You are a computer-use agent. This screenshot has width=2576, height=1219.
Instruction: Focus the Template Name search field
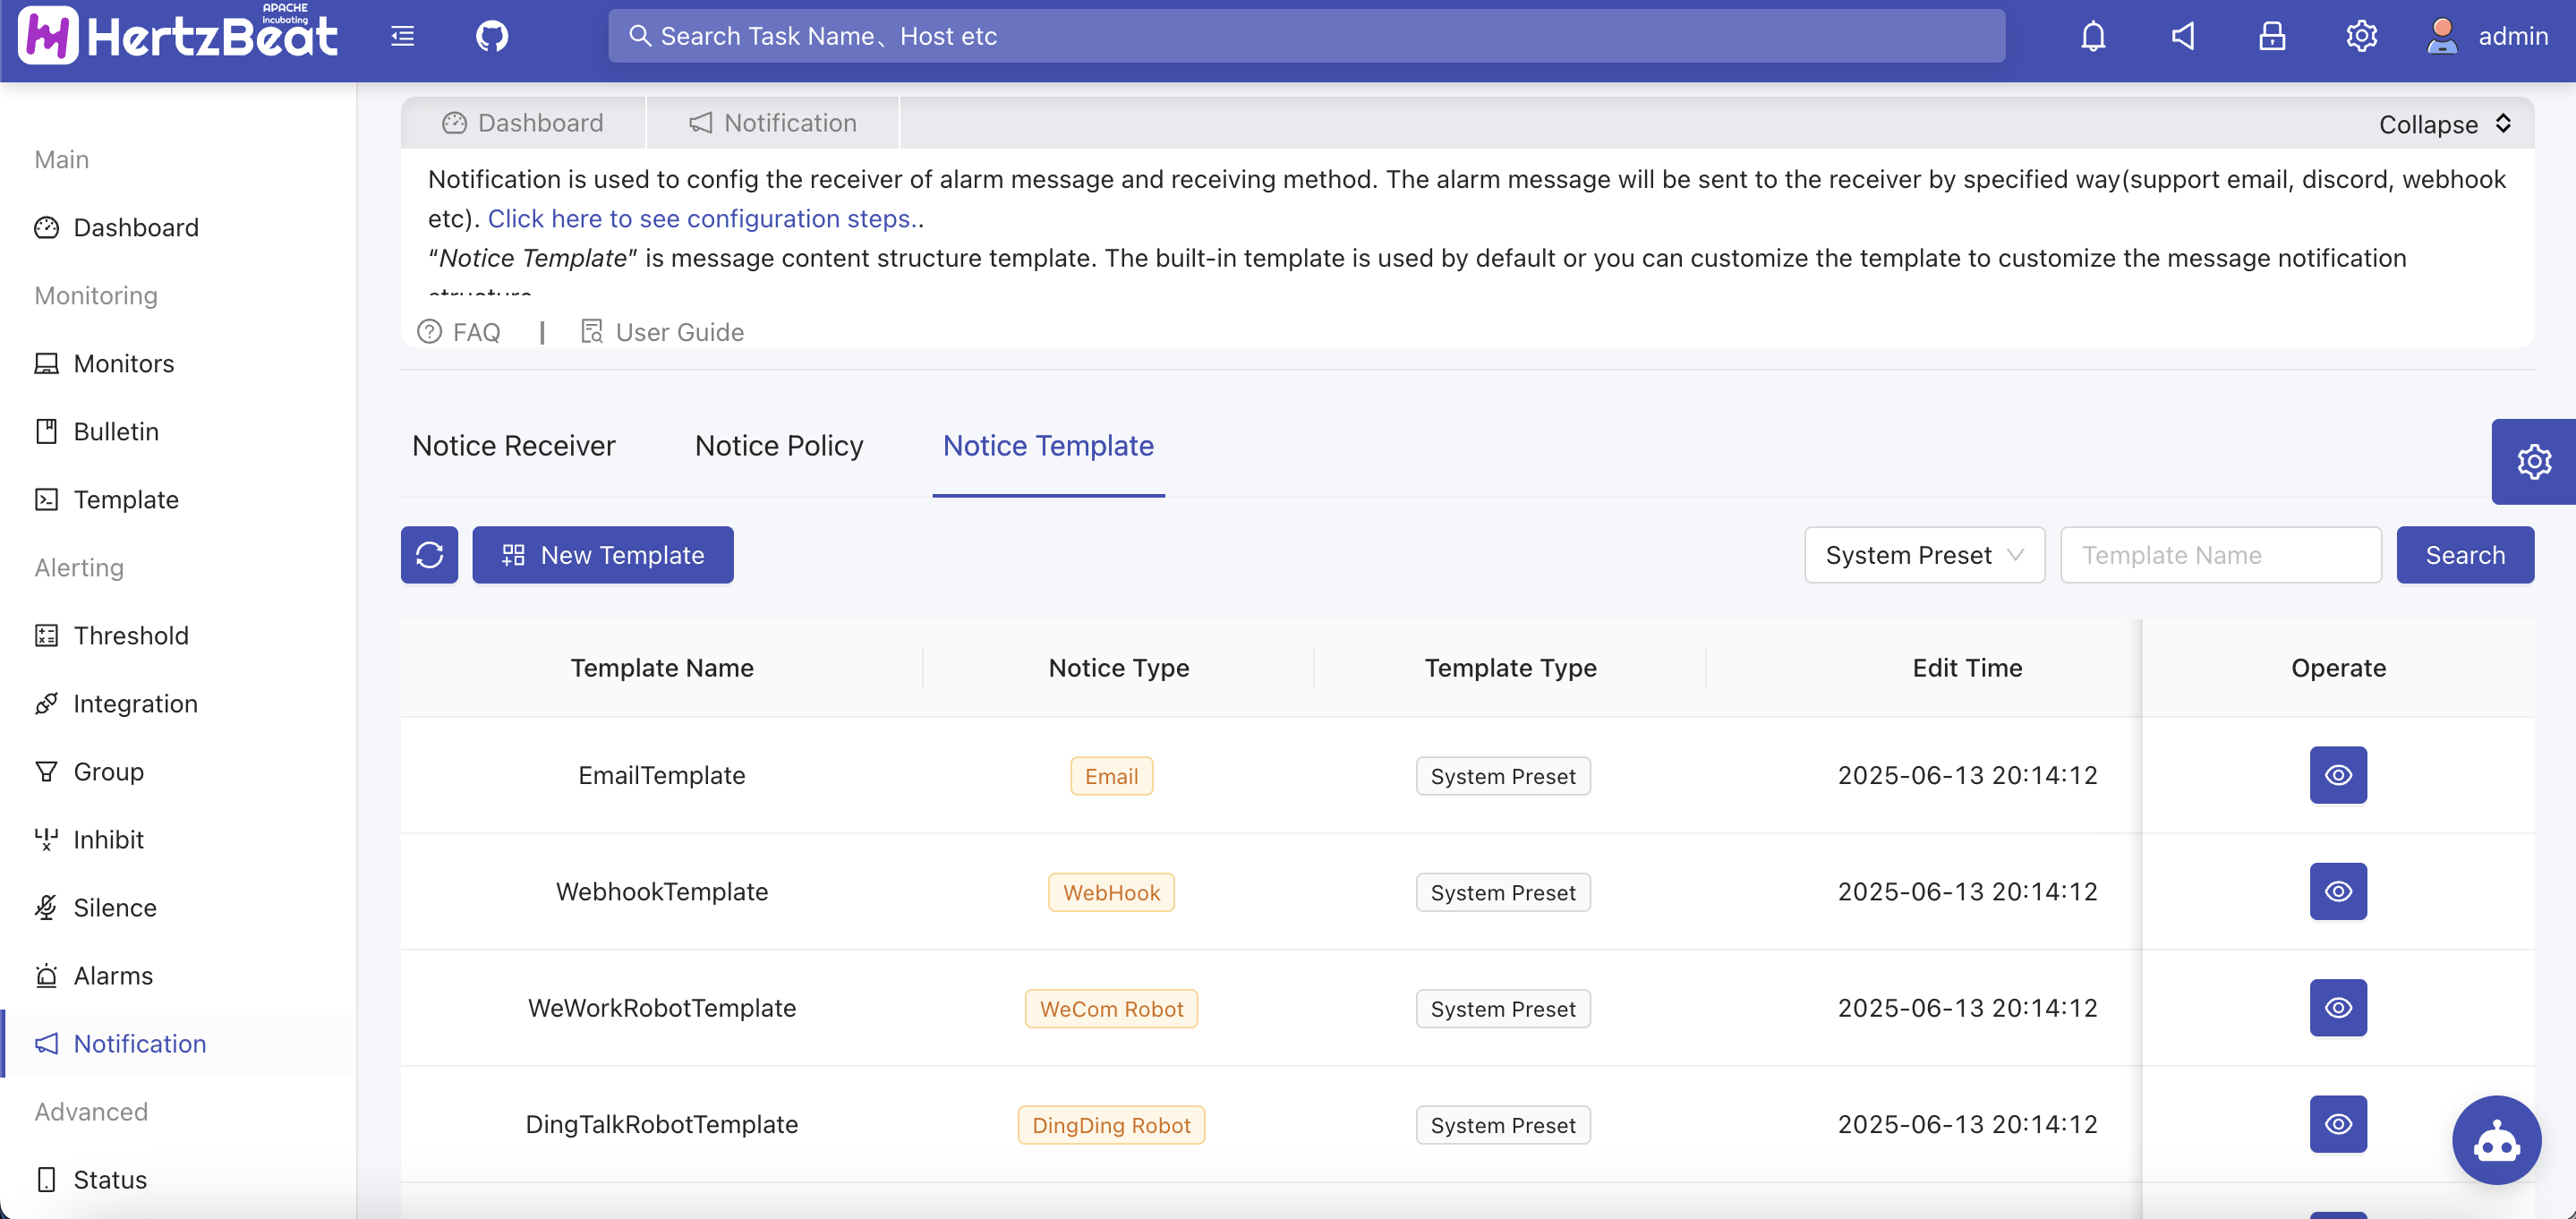point(2220,555)
